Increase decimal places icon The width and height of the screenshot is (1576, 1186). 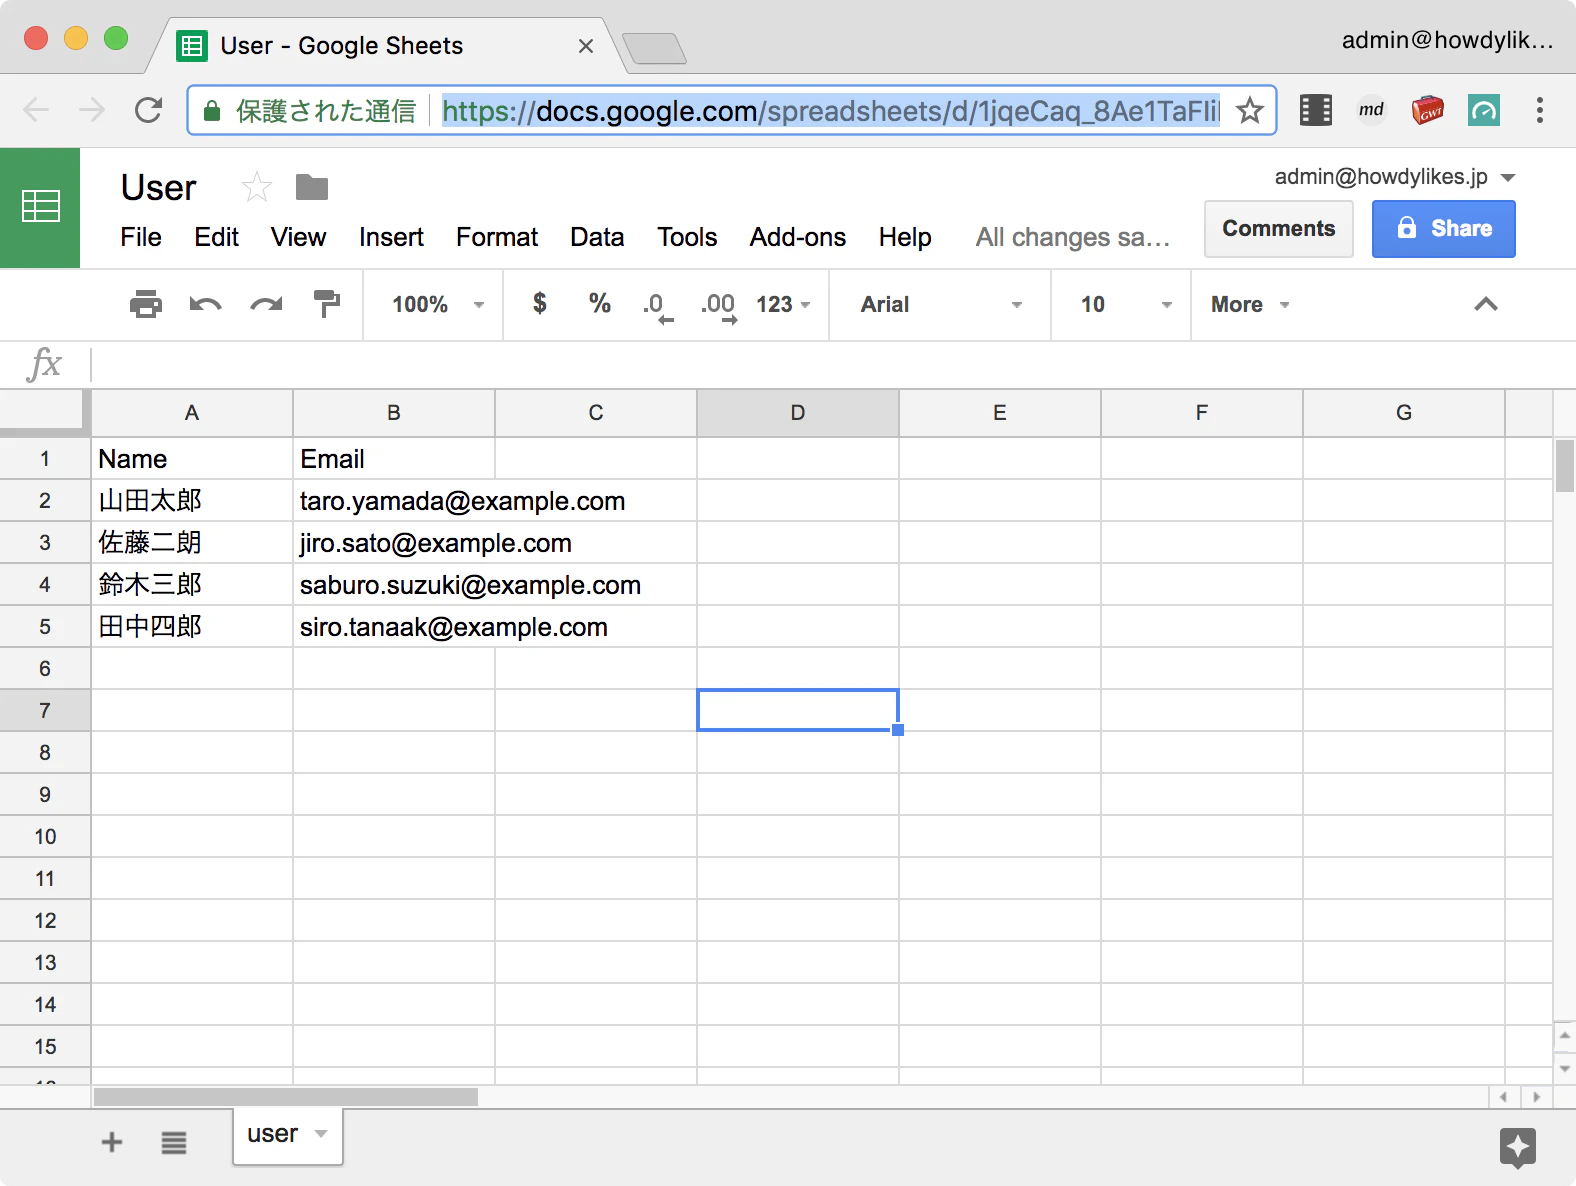(x=719, y=307)
